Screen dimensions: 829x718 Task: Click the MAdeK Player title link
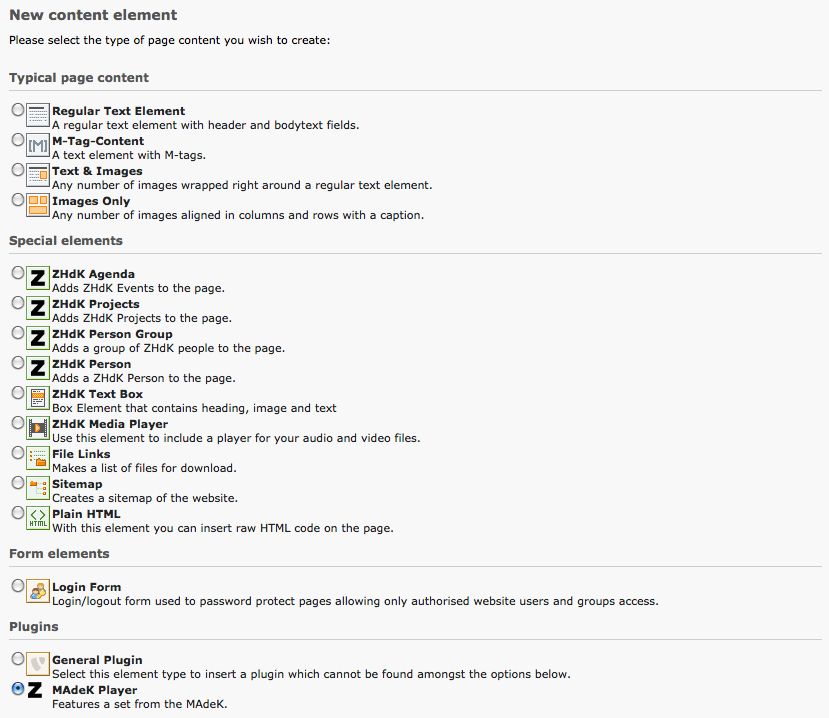[94, 690]
